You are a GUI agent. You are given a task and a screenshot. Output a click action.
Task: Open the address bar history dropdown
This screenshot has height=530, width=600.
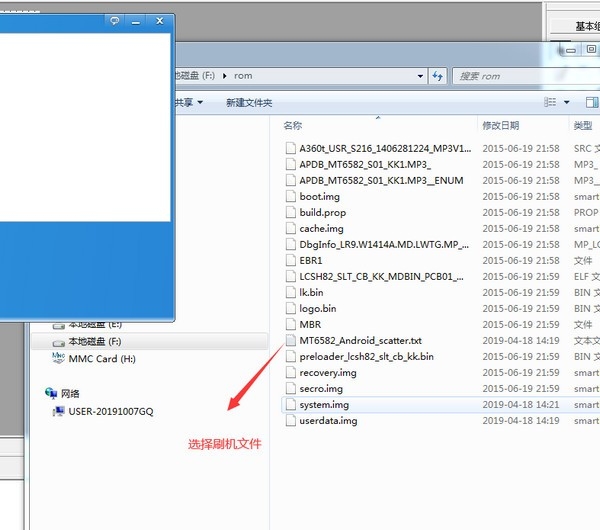click(420, 76)
